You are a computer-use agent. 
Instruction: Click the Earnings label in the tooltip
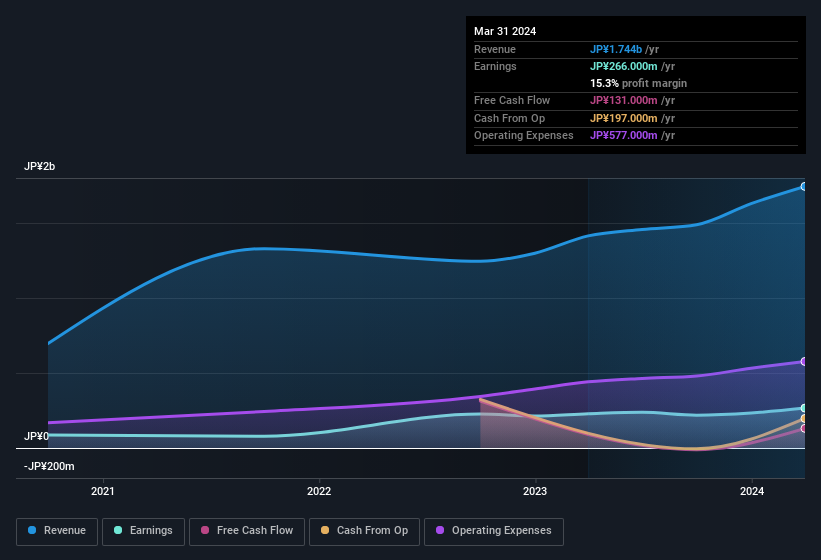(495, 66)
